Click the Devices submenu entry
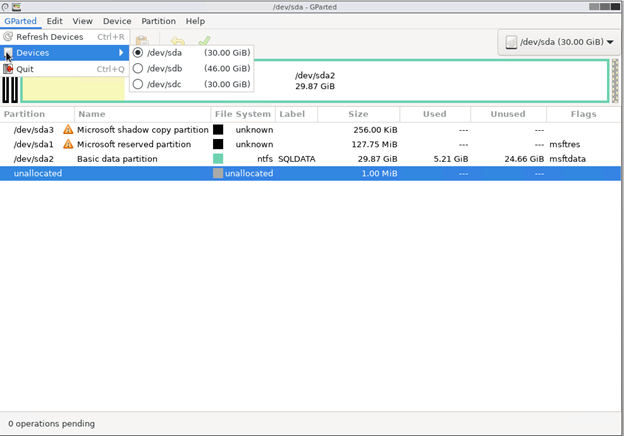The height and width of the screenshot is (436, 624). [64, 53]
